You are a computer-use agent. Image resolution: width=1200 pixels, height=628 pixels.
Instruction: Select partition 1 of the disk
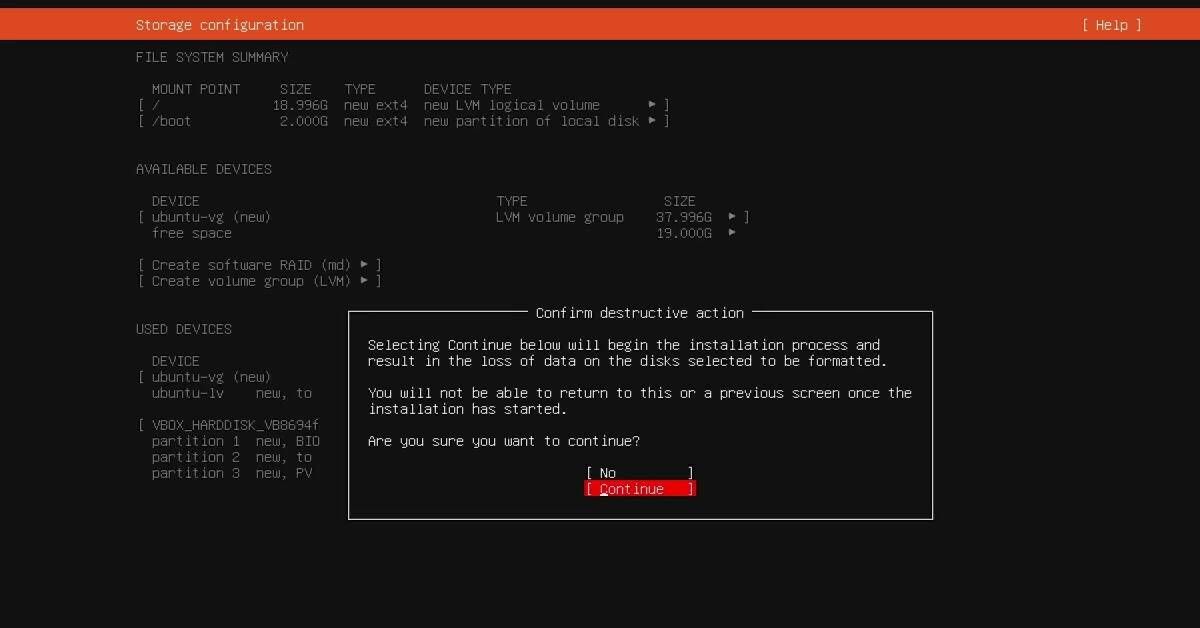click(x=195, y=441)
